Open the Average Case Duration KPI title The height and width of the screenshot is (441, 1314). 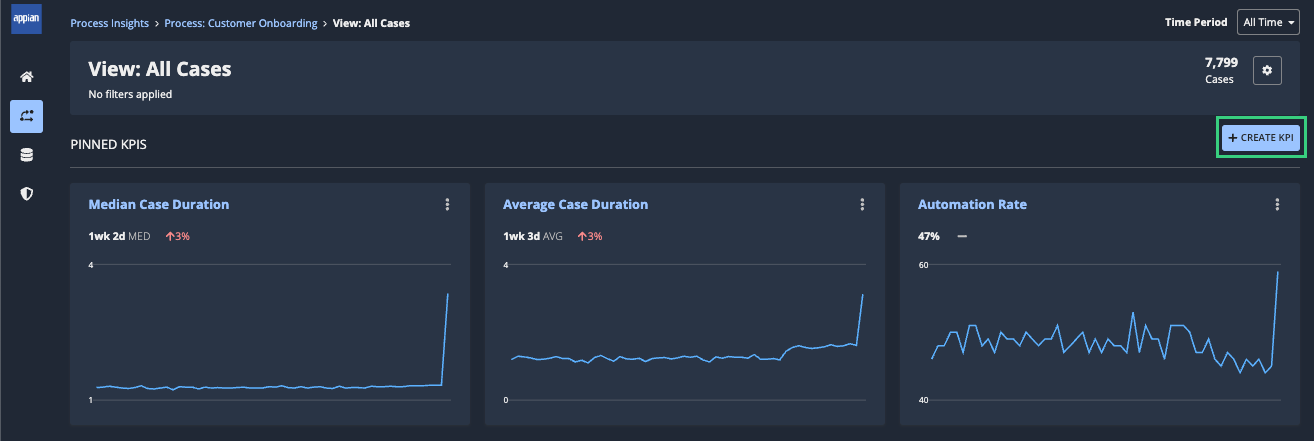pos(575,204)
